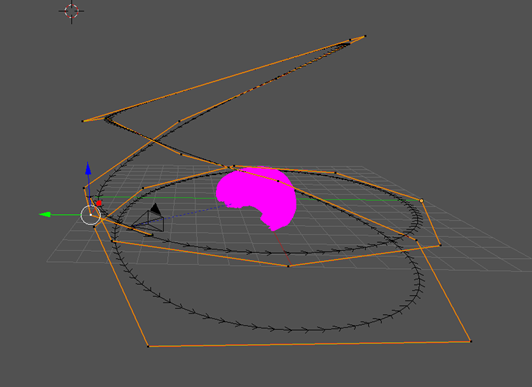Click the camera's black up-direction triangle

click(x=156, y=209)
